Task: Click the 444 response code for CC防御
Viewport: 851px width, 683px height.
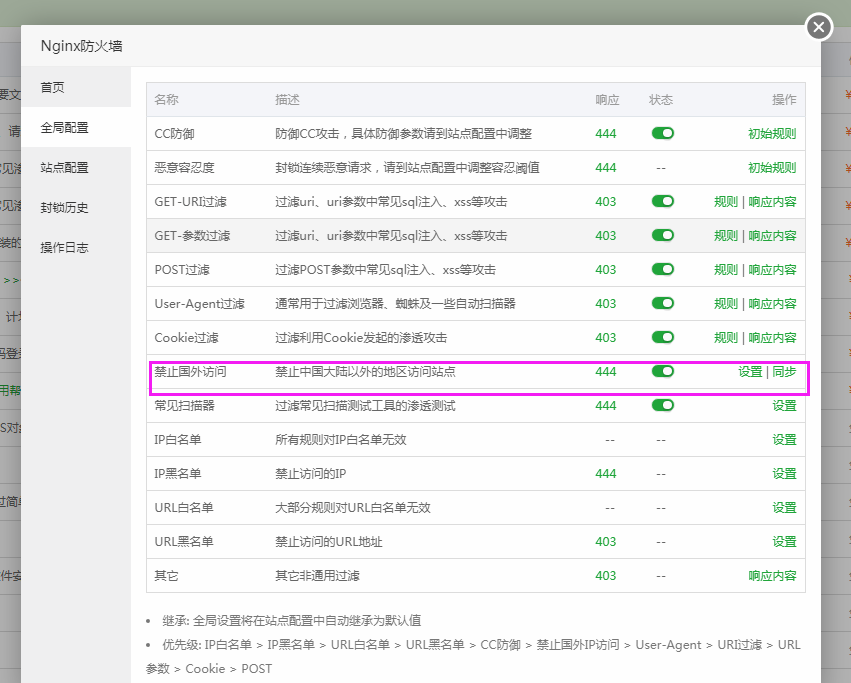Action: 606,134
